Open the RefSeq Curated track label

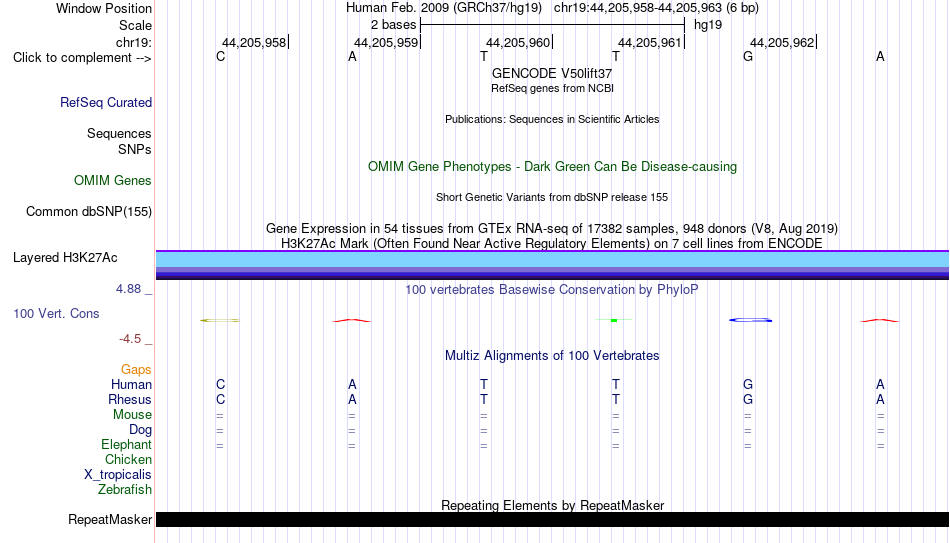tap(106, 102)
